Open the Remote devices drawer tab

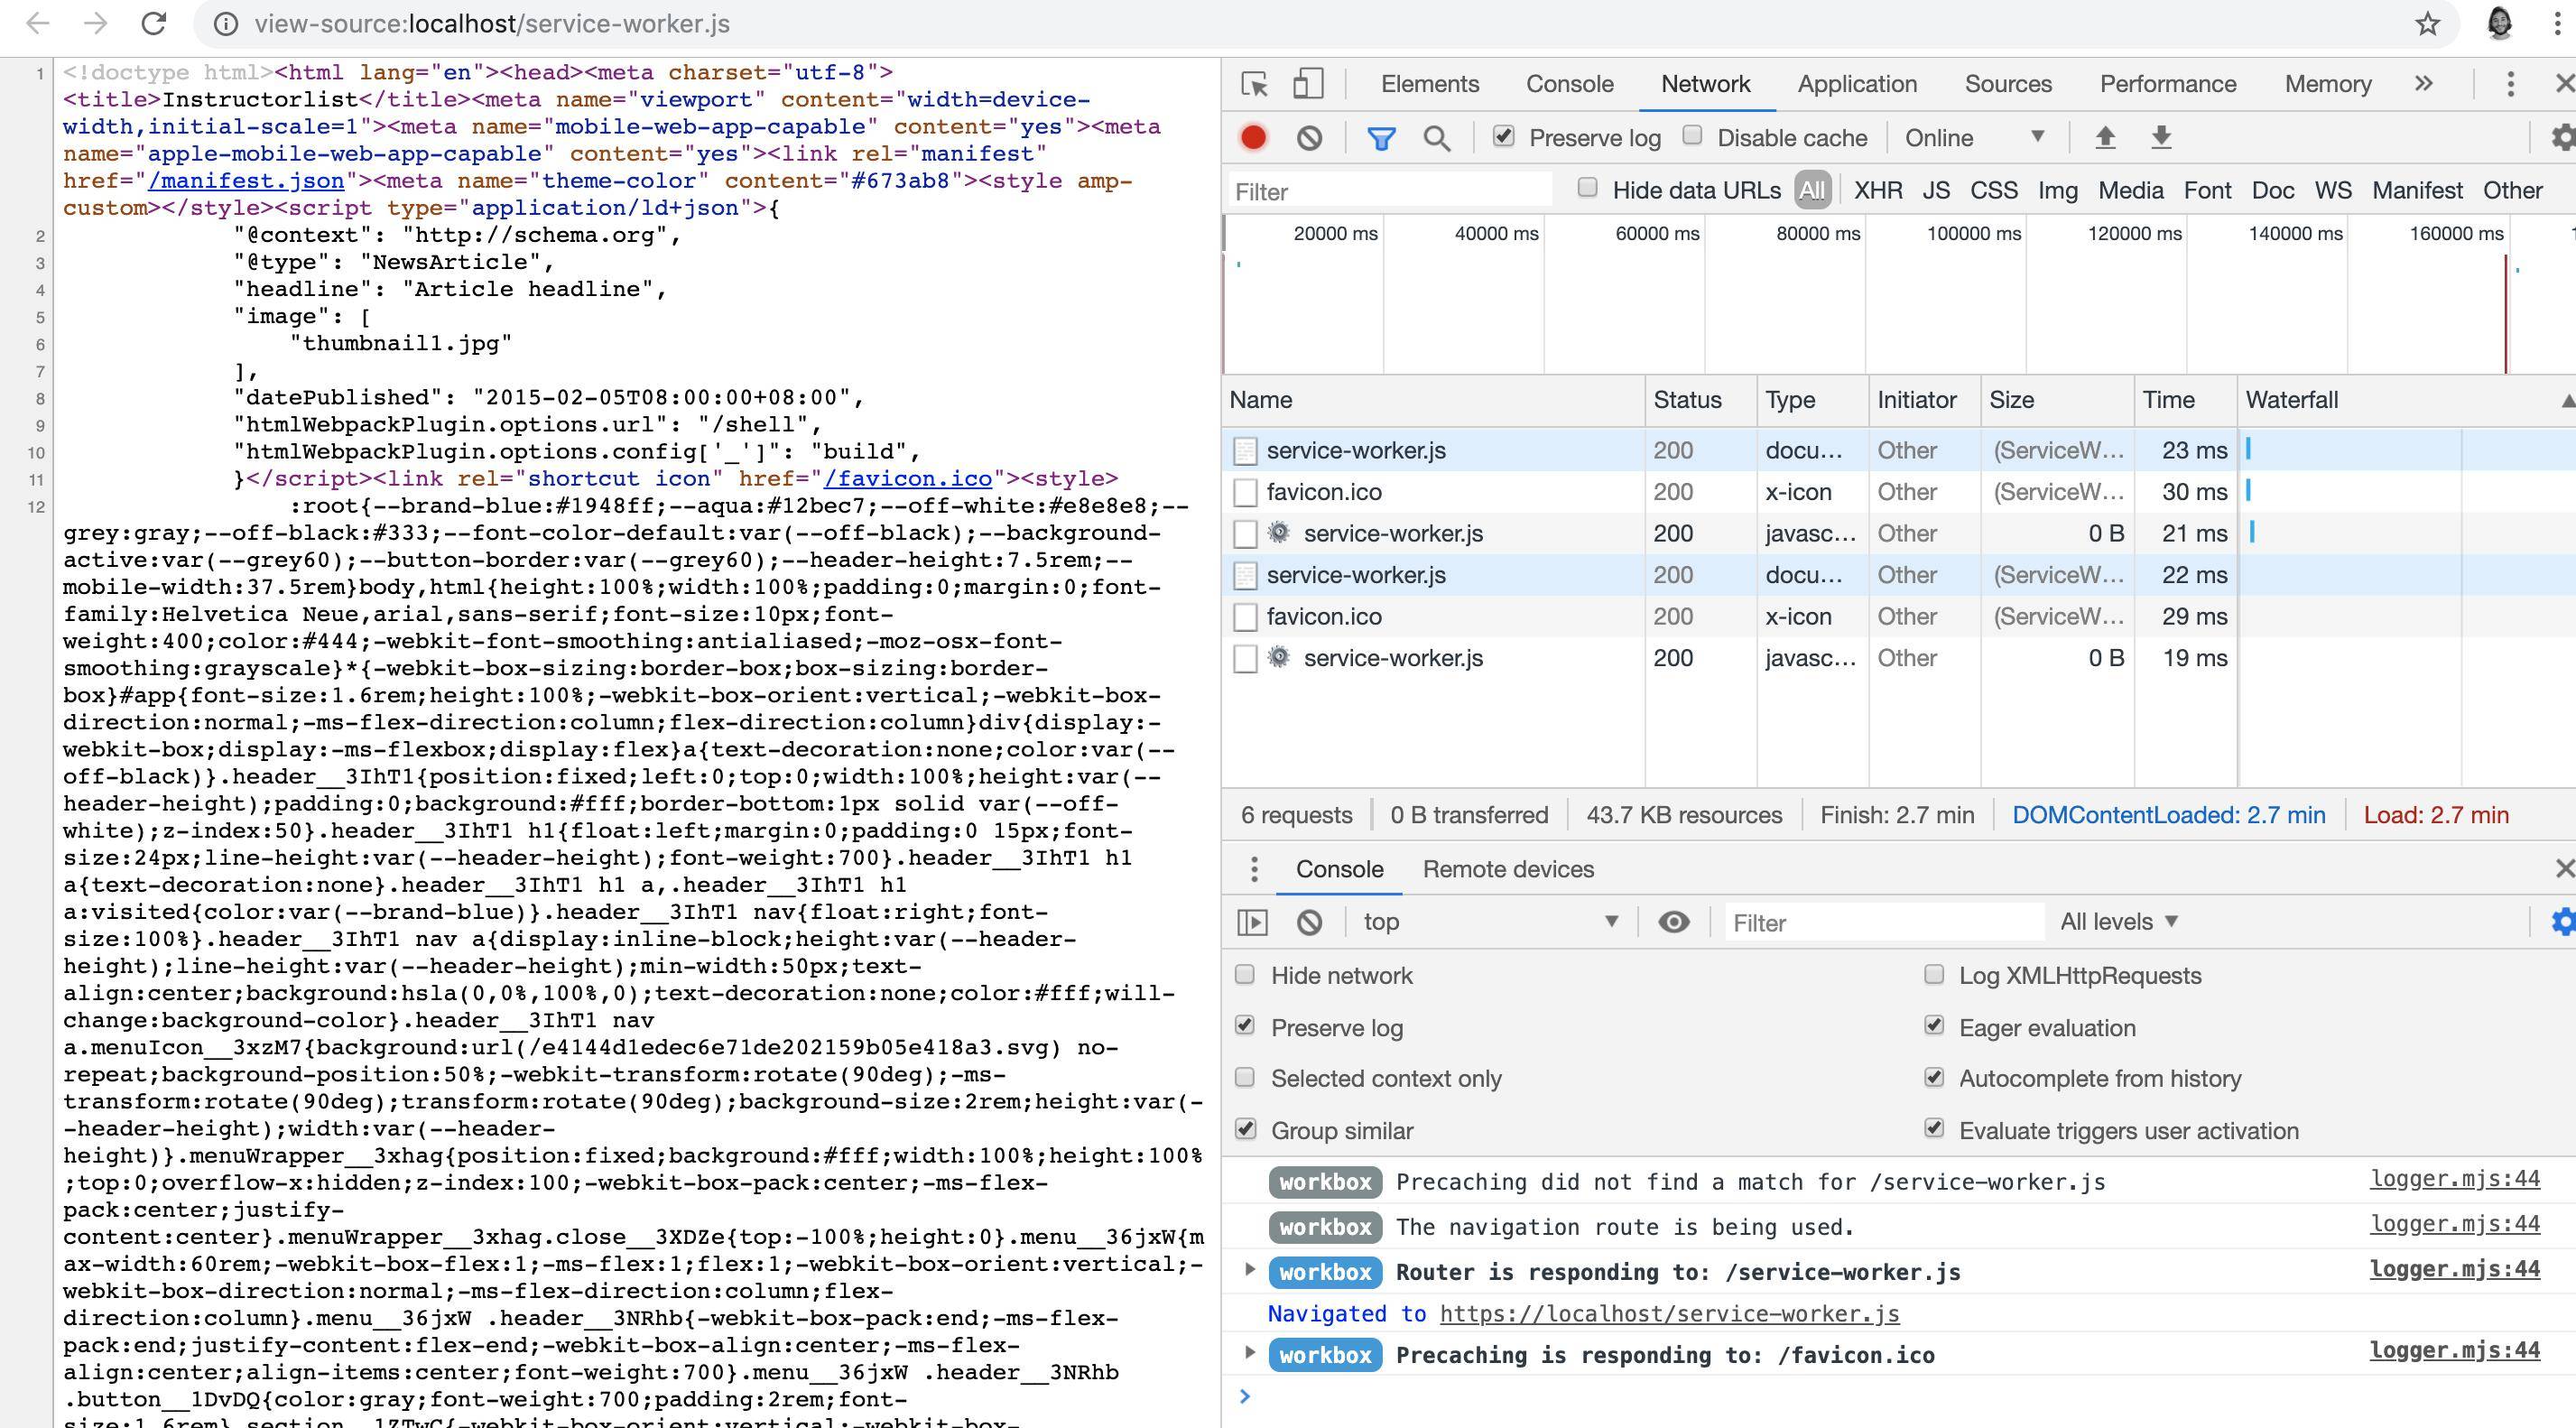pos(1507,869)
